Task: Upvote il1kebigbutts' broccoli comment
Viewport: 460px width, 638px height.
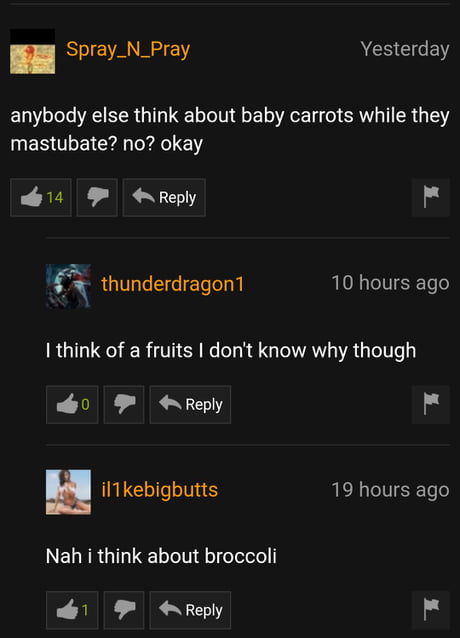Action: [x=72, y=610]
